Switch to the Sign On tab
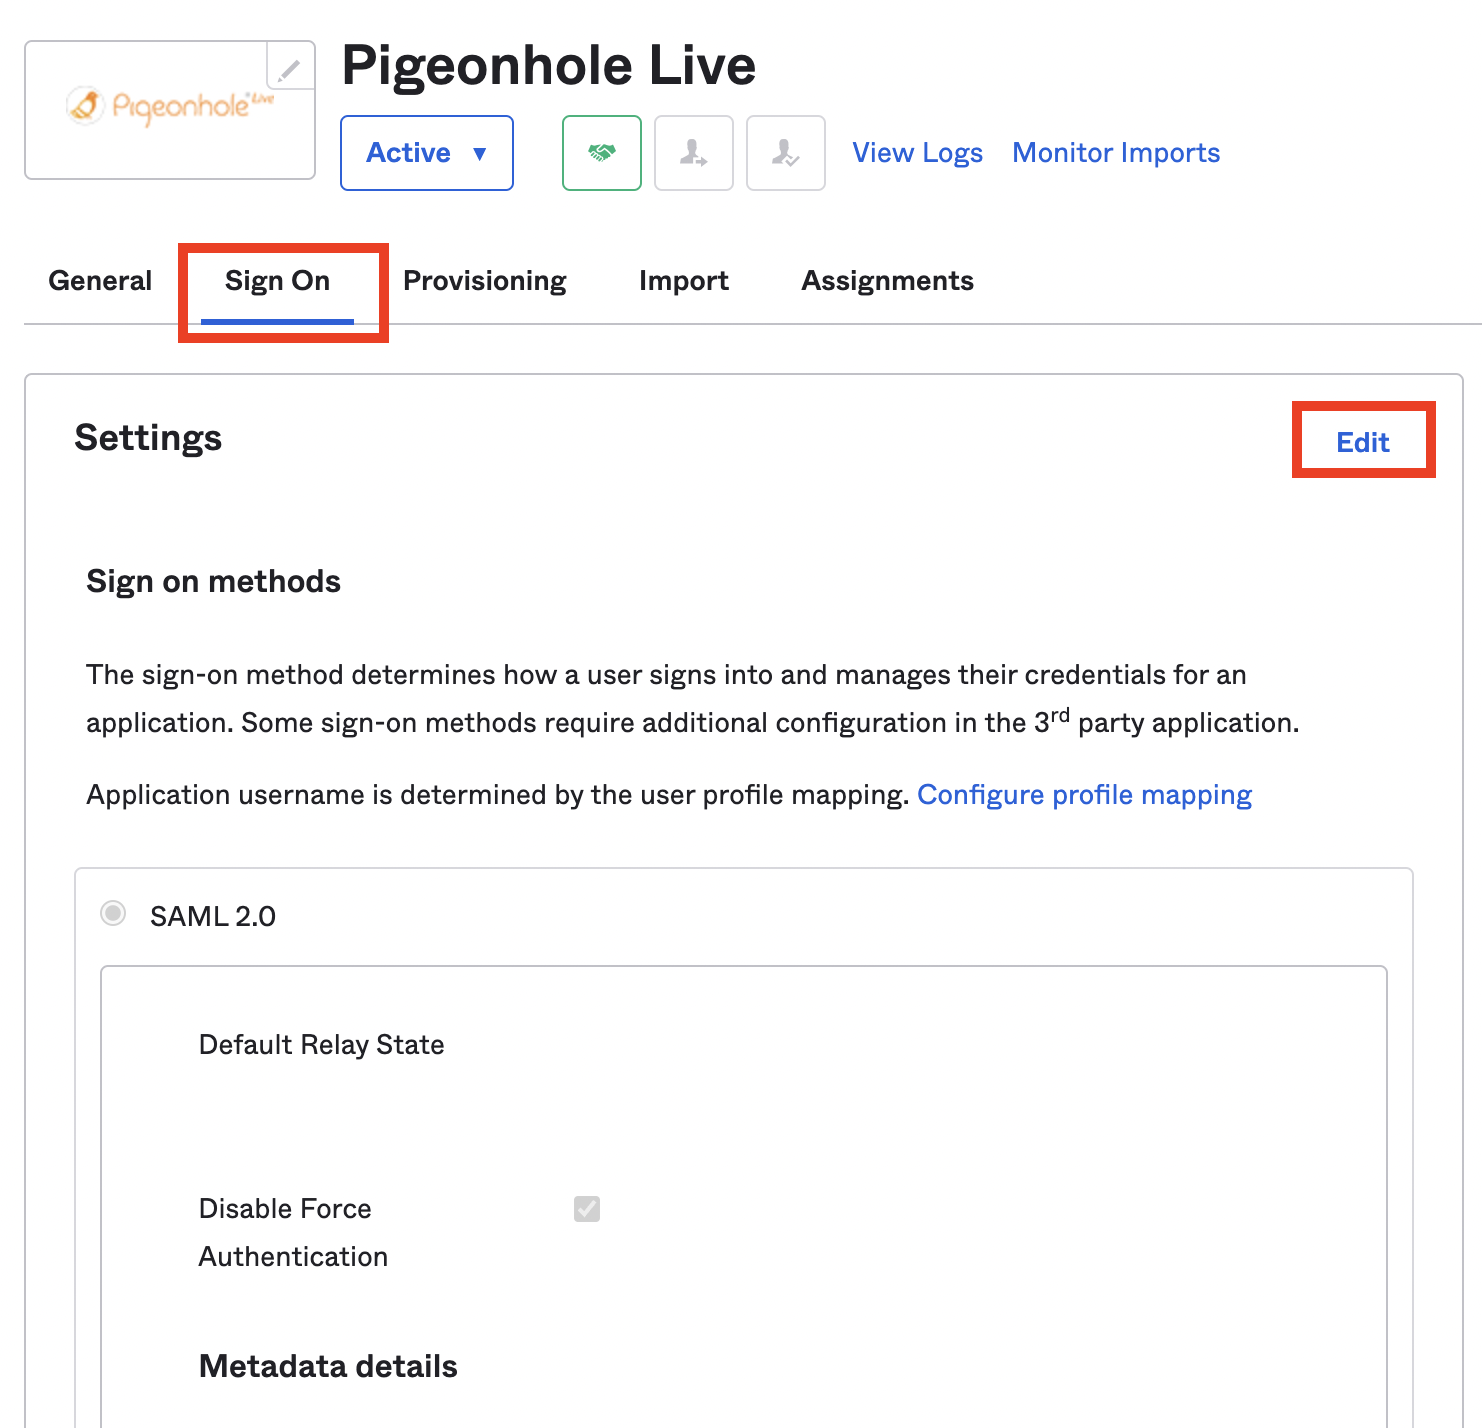The image size is (1482, 1428). tap(277, 281)
